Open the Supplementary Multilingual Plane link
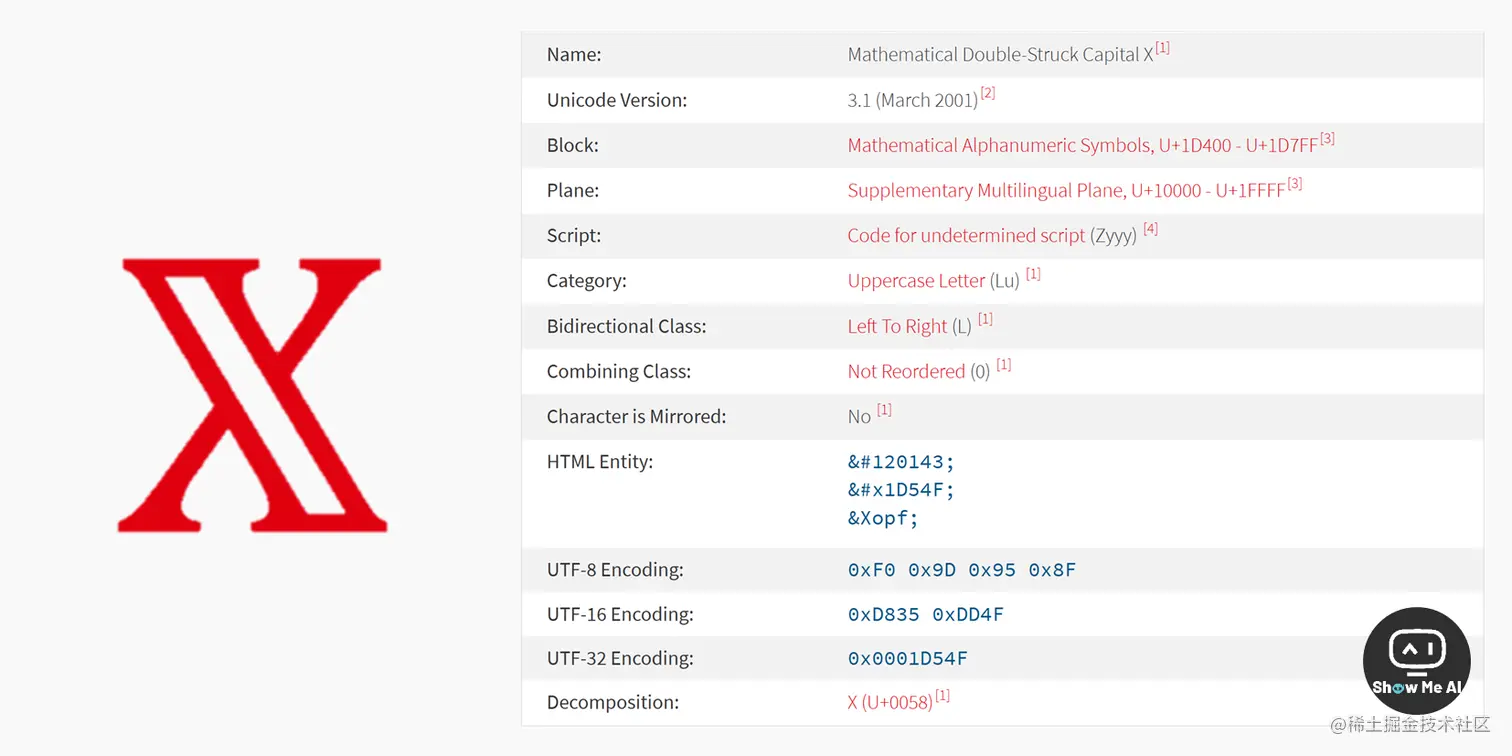The width and height of the screenshot is (1512, 756). pos(1066,190)
